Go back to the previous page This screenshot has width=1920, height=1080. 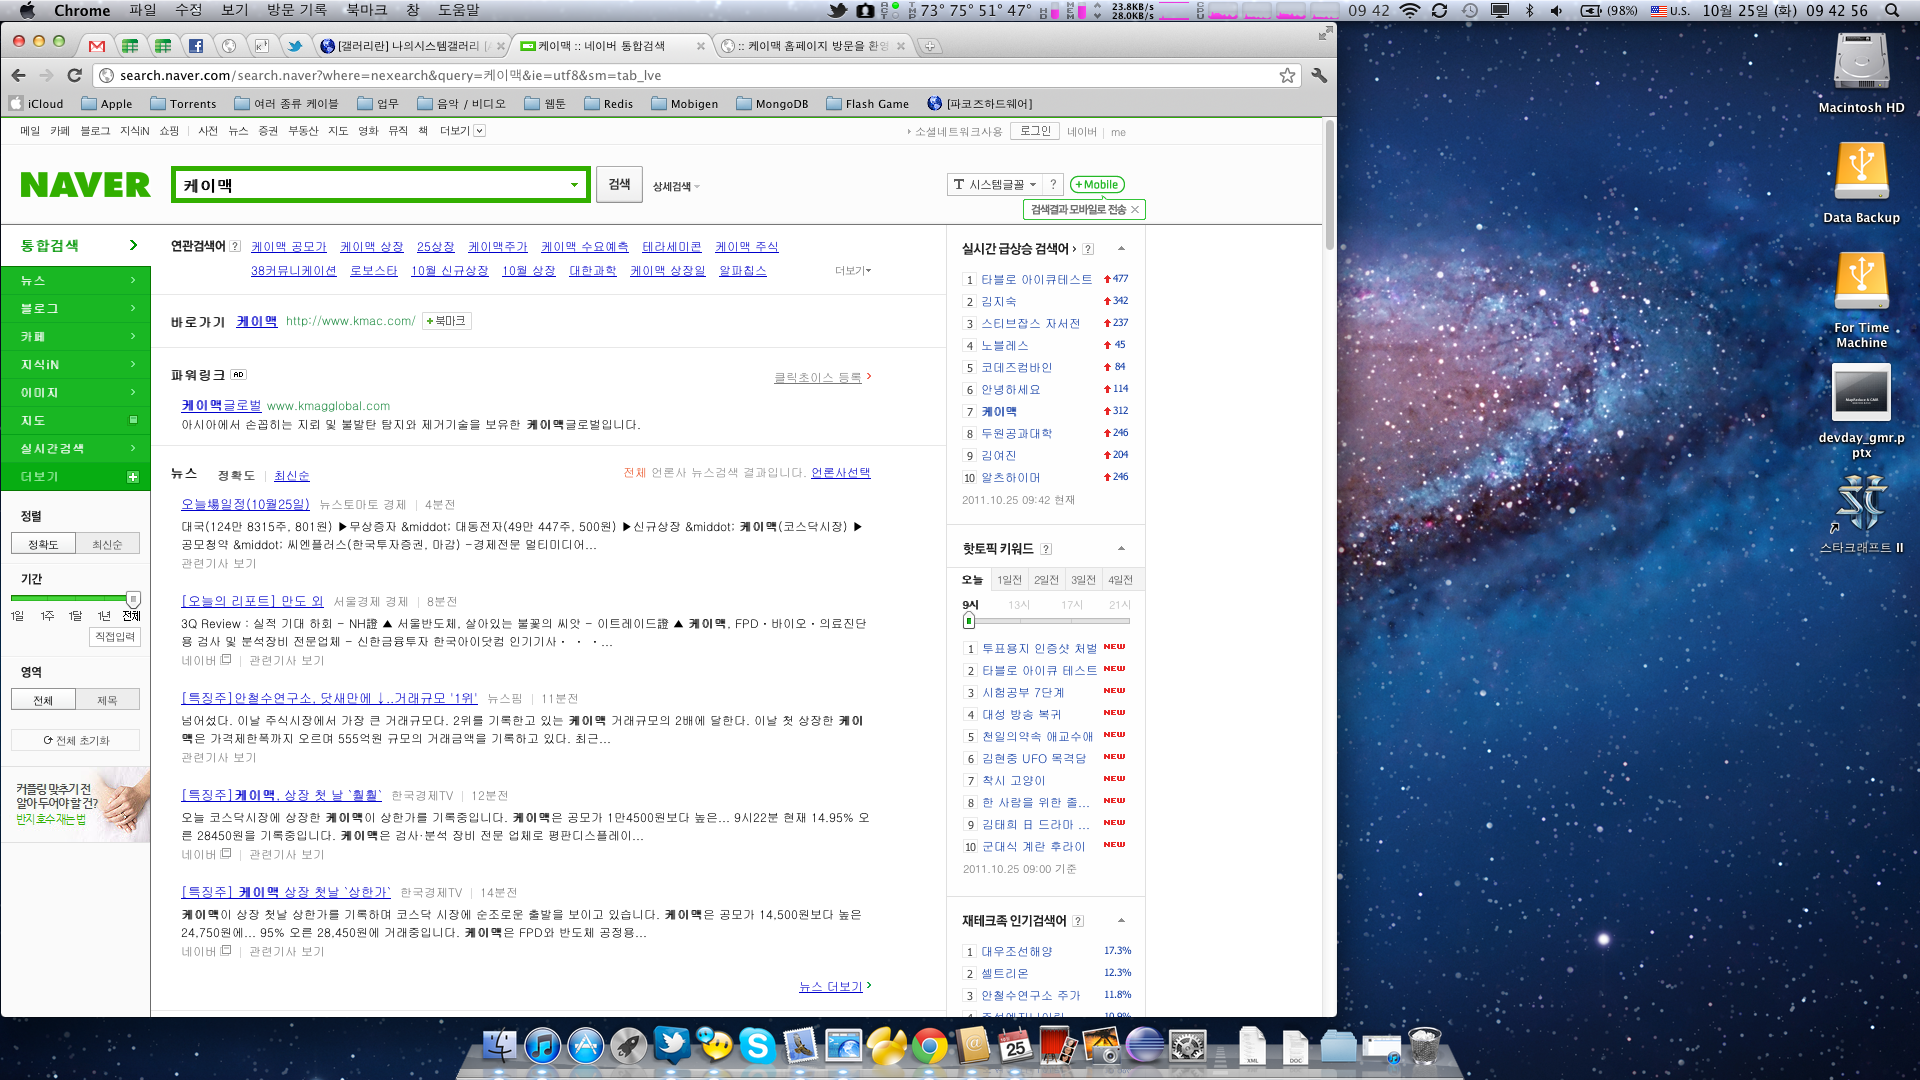(19, 75)
